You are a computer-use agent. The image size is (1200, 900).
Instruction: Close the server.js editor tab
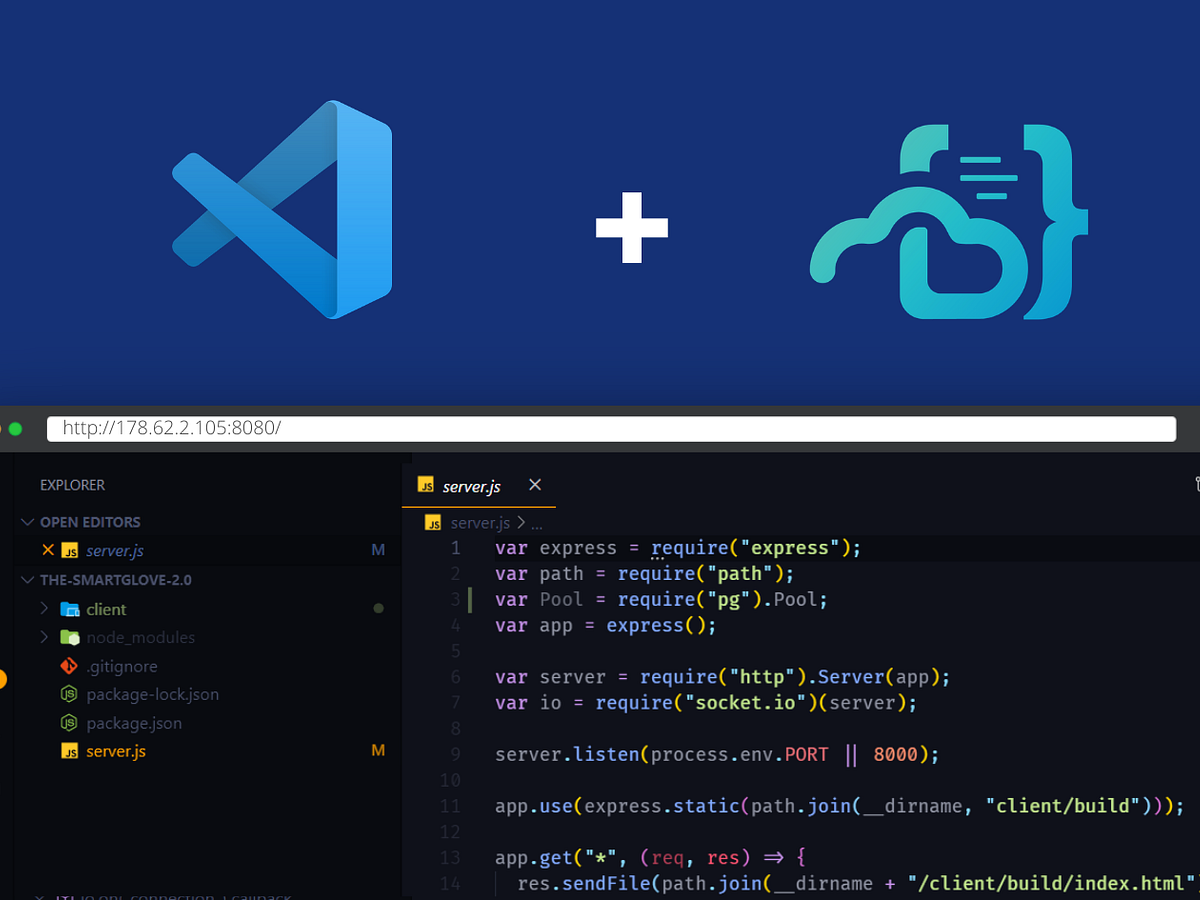[535, 485]
